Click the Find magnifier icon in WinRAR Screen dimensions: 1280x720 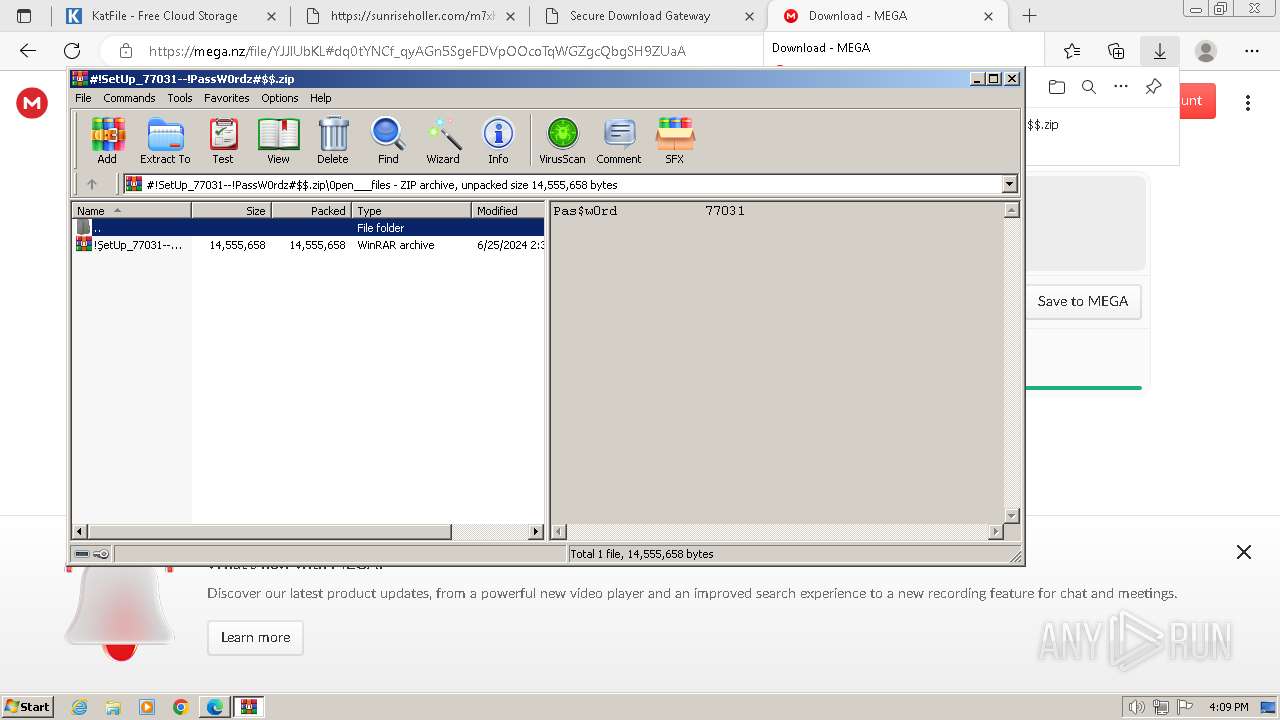(388, 140)
